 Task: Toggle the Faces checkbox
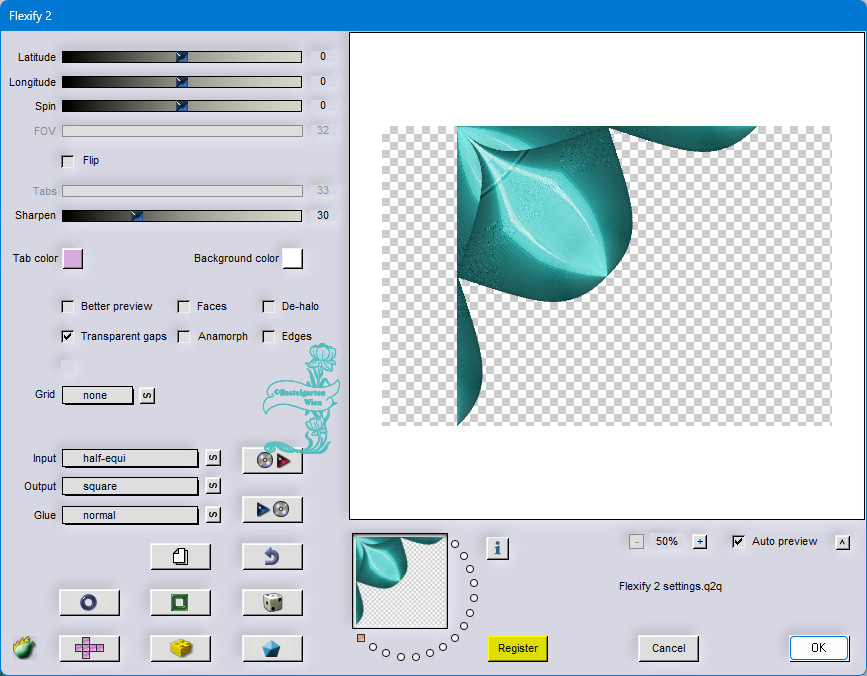point(184,307)
